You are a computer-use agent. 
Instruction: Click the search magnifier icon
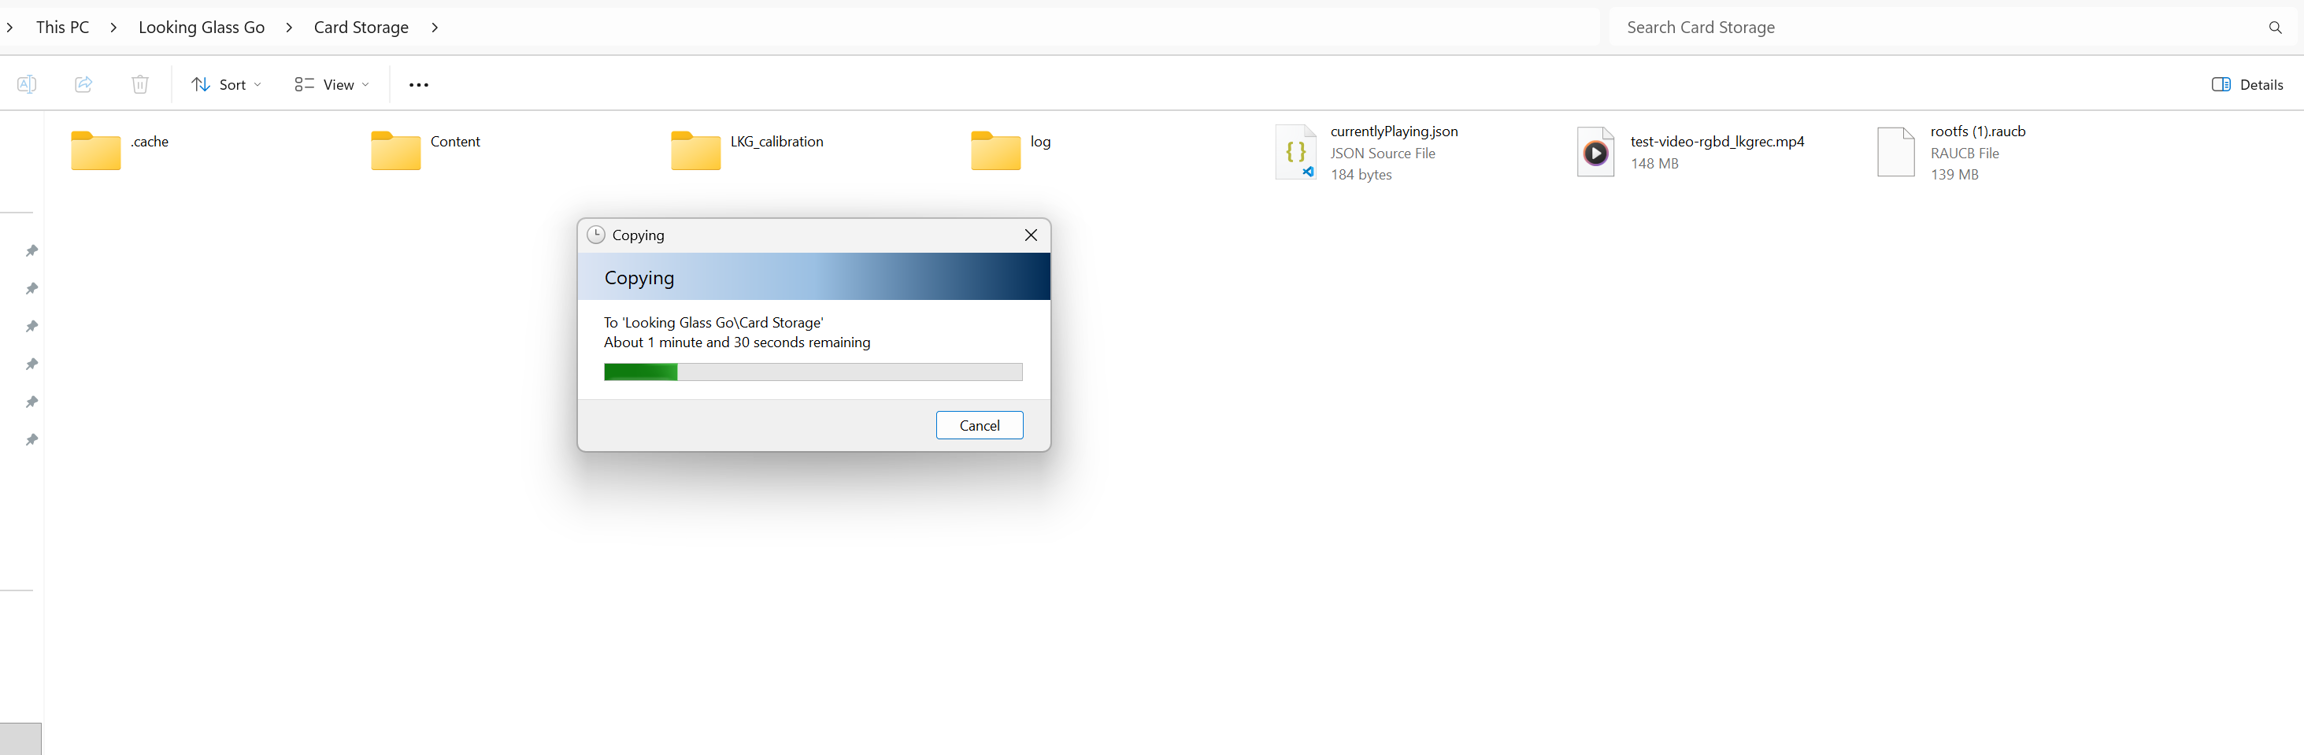click(x=2275, y=28)
